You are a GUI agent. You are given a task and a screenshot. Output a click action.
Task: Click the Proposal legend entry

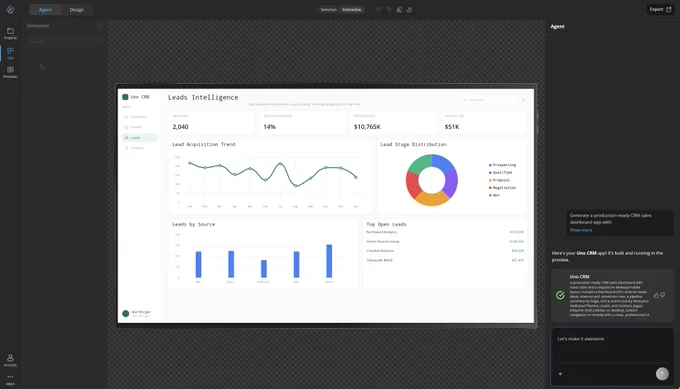(x=499, y=180)
